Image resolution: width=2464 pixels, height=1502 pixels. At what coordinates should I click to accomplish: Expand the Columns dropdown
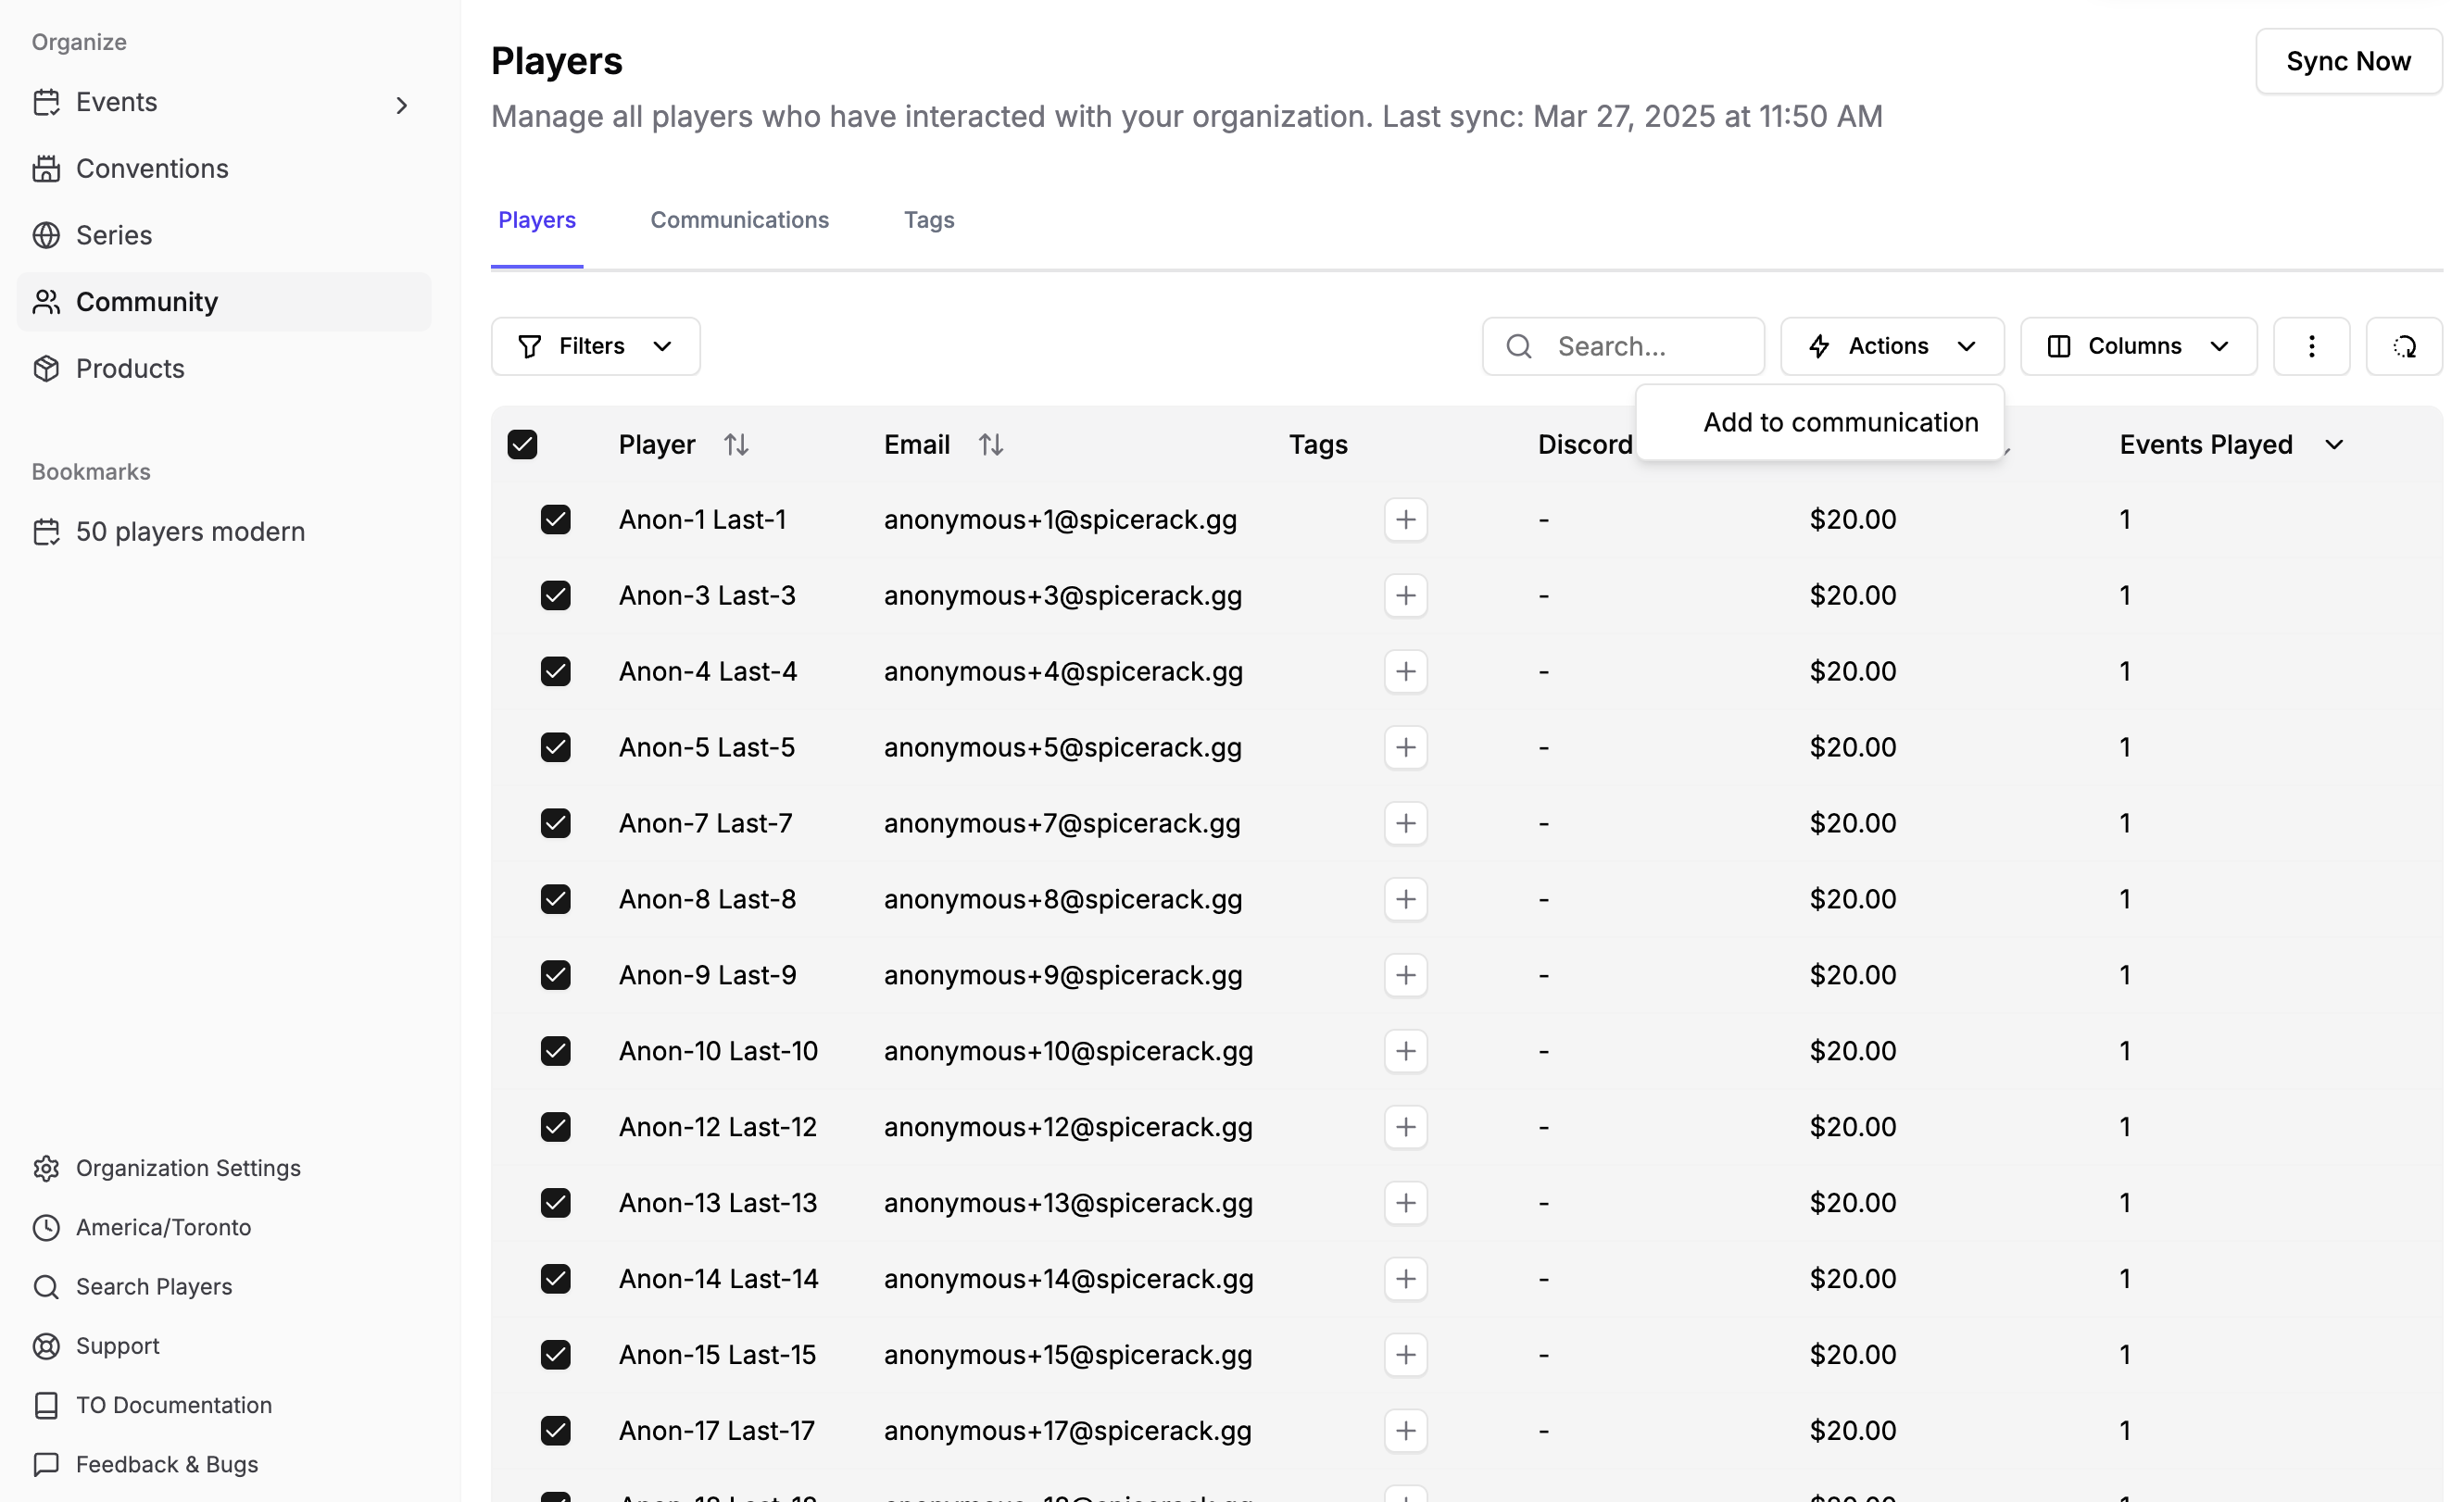[x=2137, y=346]
